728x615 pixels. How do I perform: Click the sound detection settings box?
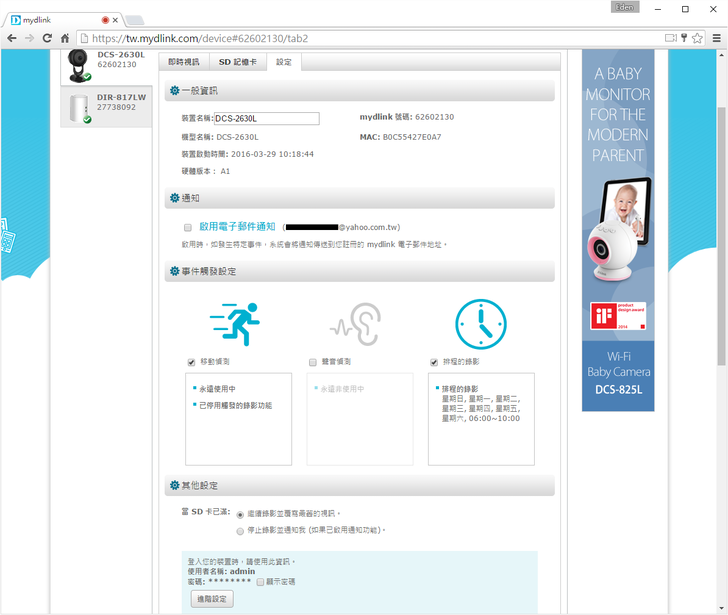coord(360,419)
